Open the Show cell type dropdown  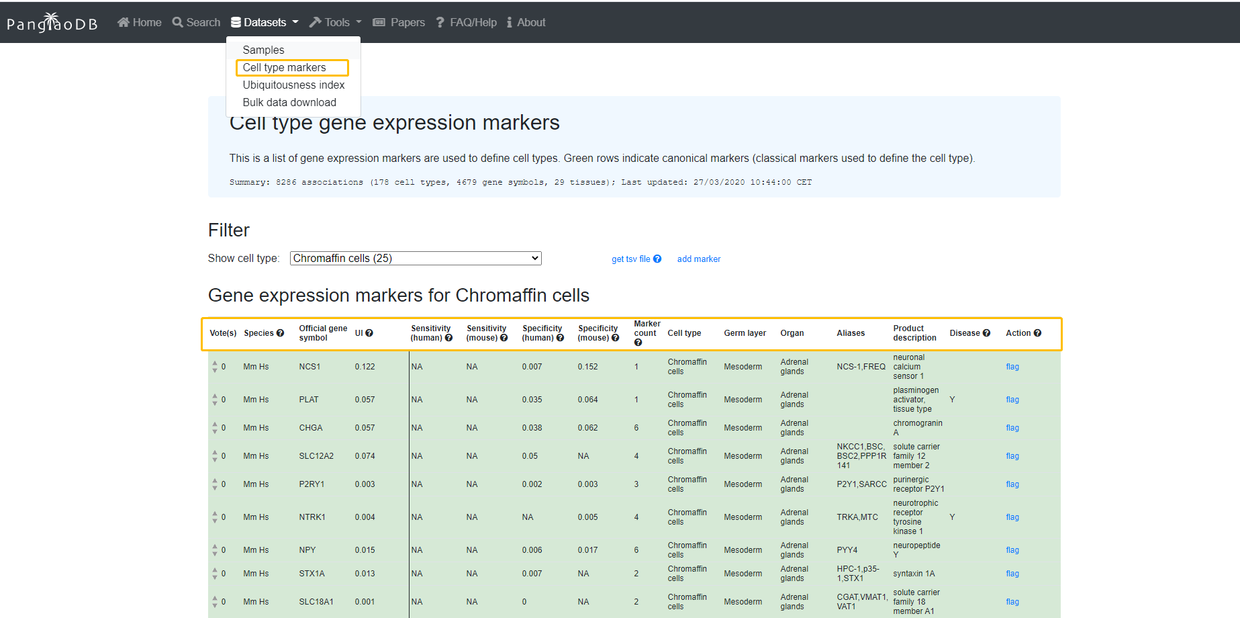(x=415, y=258)
